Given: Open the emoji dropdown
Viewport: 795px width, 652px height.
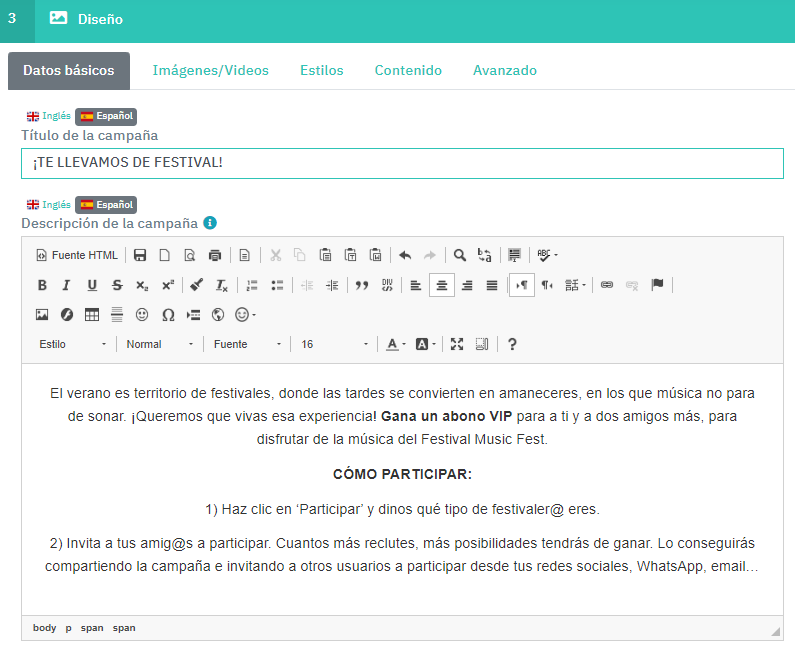Looking at the screenshot, I should tap(246, 315).
